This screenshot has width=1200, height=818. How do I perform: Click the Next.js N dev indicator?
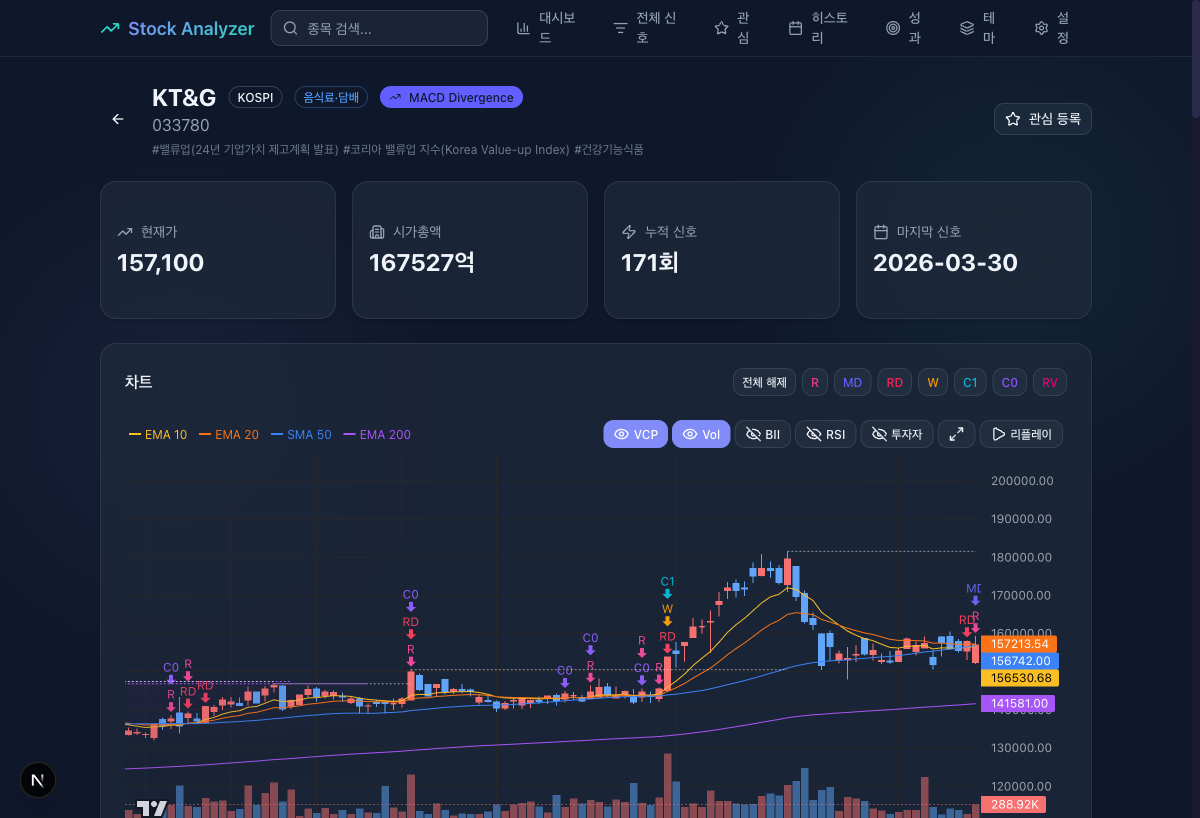38,780
